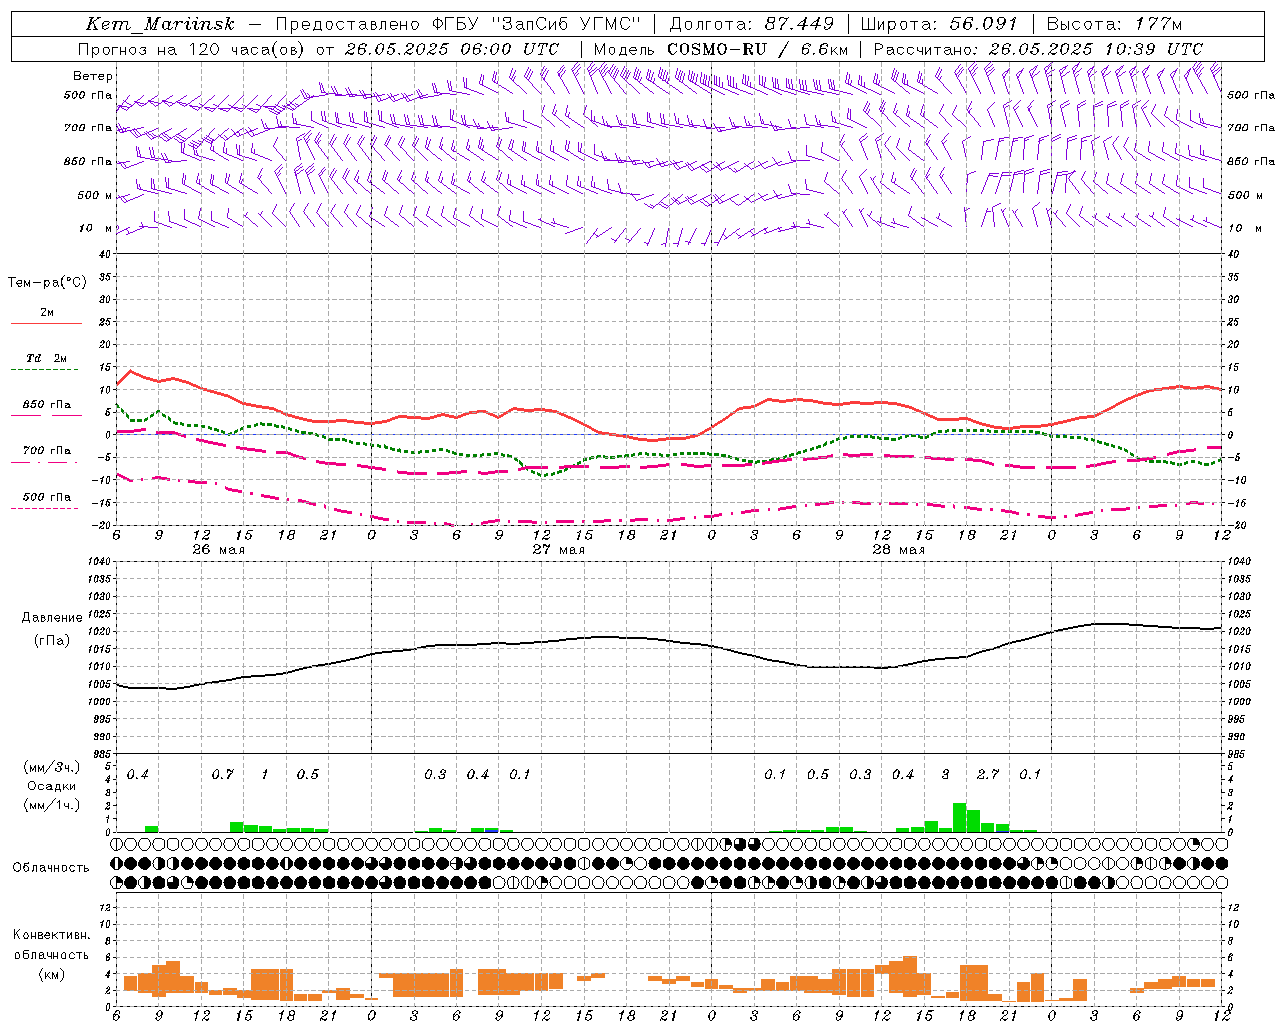Image resolution: width=1280 pixels, height=1024 pixels.
Task: Click the forecast start "26.05.2025 06:00 UTC"
Action: [x=452, y=49]
